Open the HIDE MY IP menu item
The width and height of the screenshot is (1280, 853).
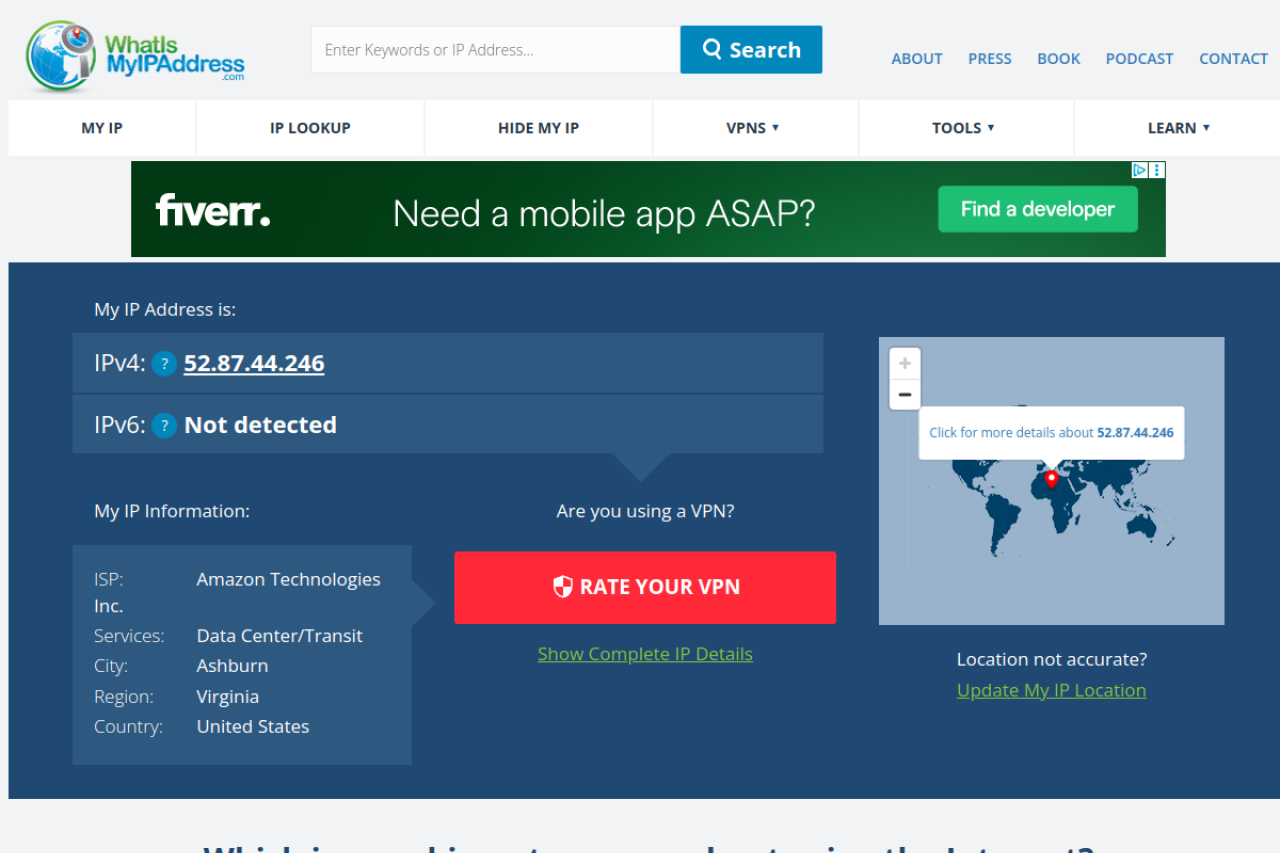coord(538,128)
